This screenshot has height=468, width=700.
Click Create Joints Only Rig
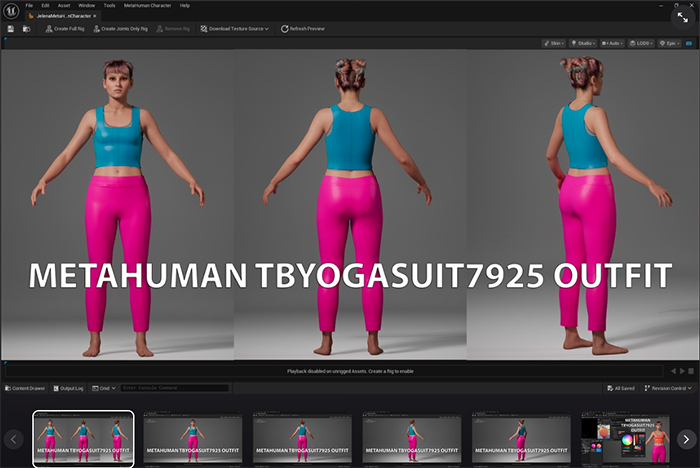[x=120, y=29]
